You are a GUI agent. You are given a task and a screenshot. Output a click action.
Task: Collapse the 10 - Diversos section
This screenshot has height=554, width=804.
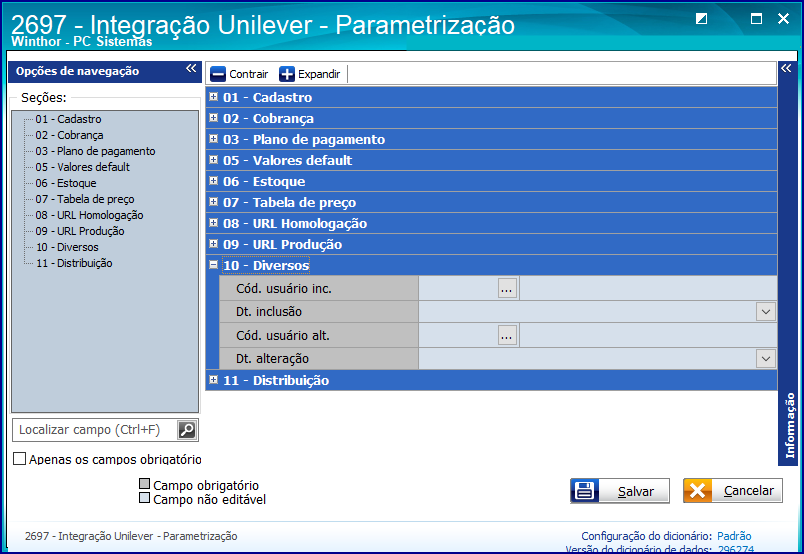214,265
